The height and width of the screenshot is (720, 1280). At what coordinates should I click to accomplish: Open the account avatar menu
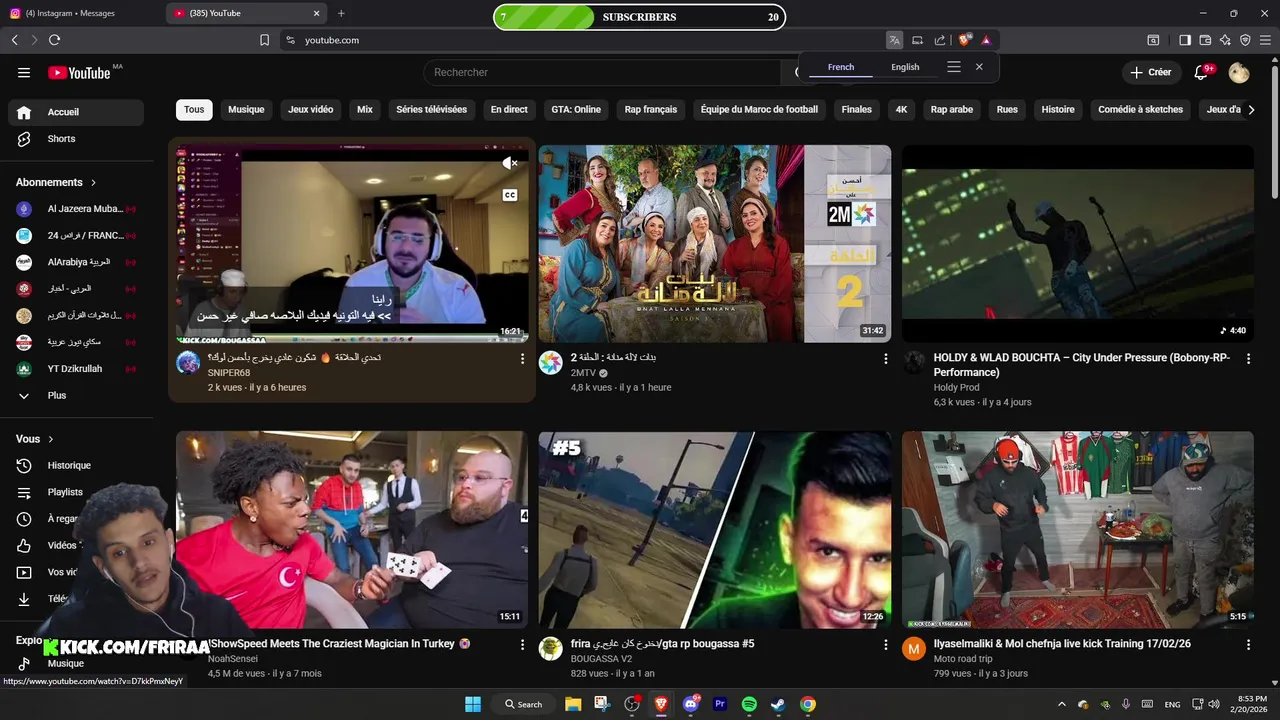tap(1239, 72)
